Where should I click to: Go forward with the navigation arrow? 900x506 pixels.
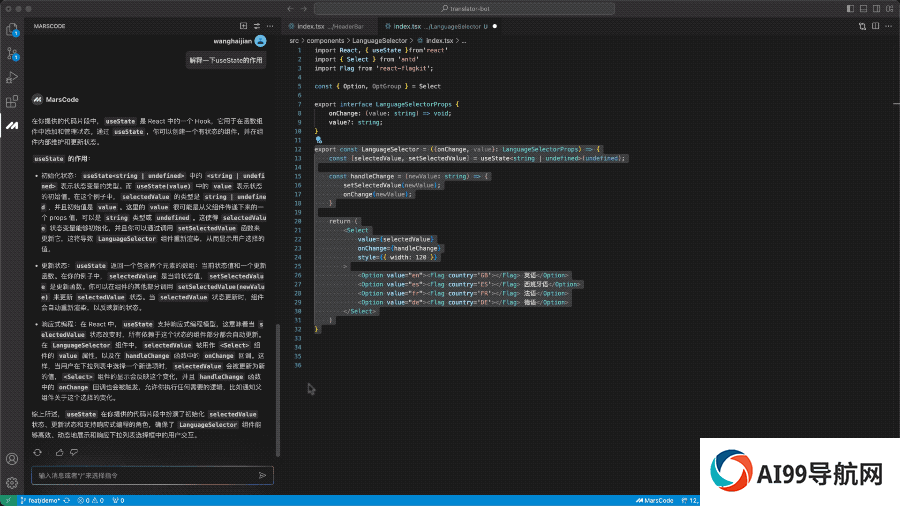(304, 9)
